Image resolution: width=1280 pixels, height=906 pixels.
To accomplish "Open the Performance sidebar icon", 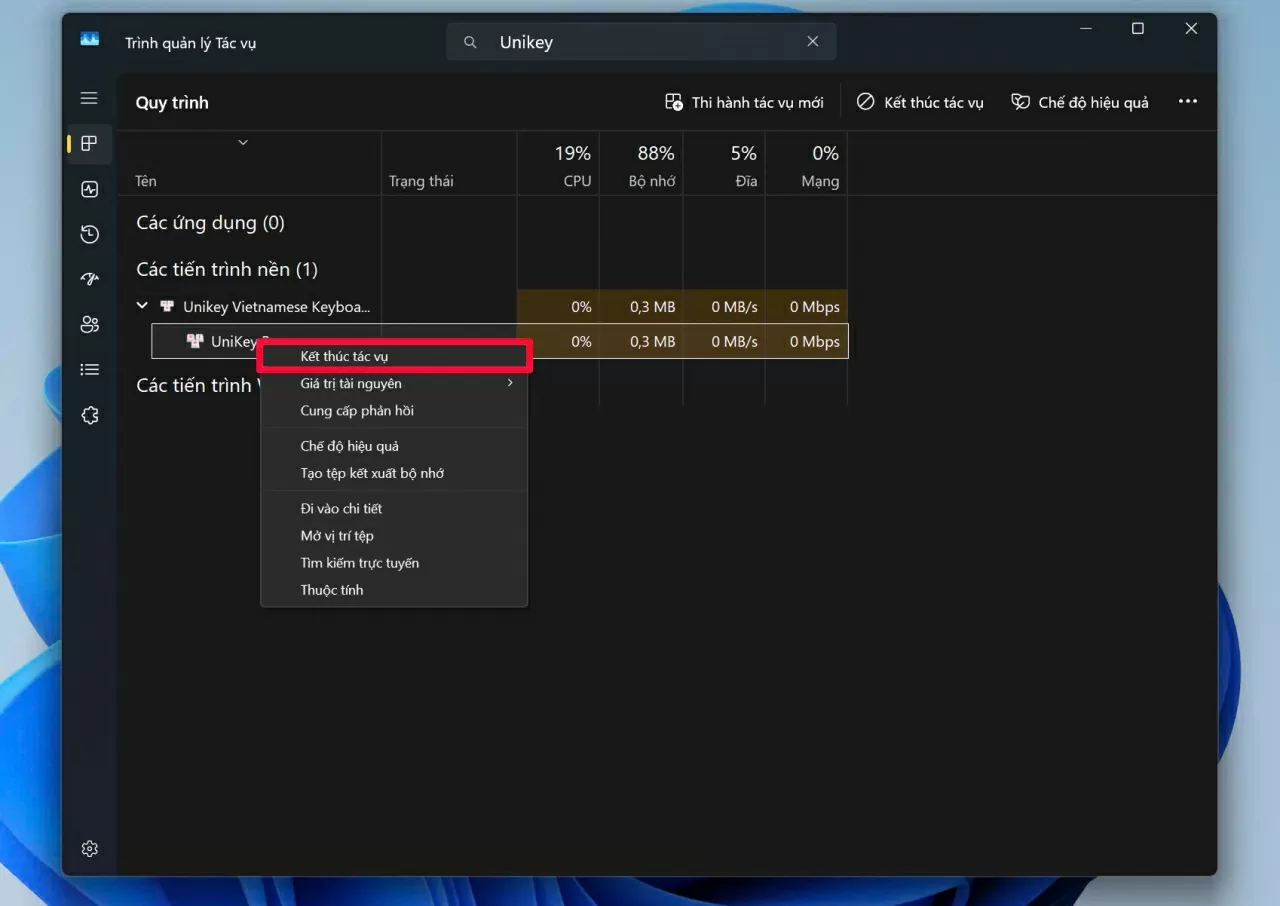I will coord(89,189).
